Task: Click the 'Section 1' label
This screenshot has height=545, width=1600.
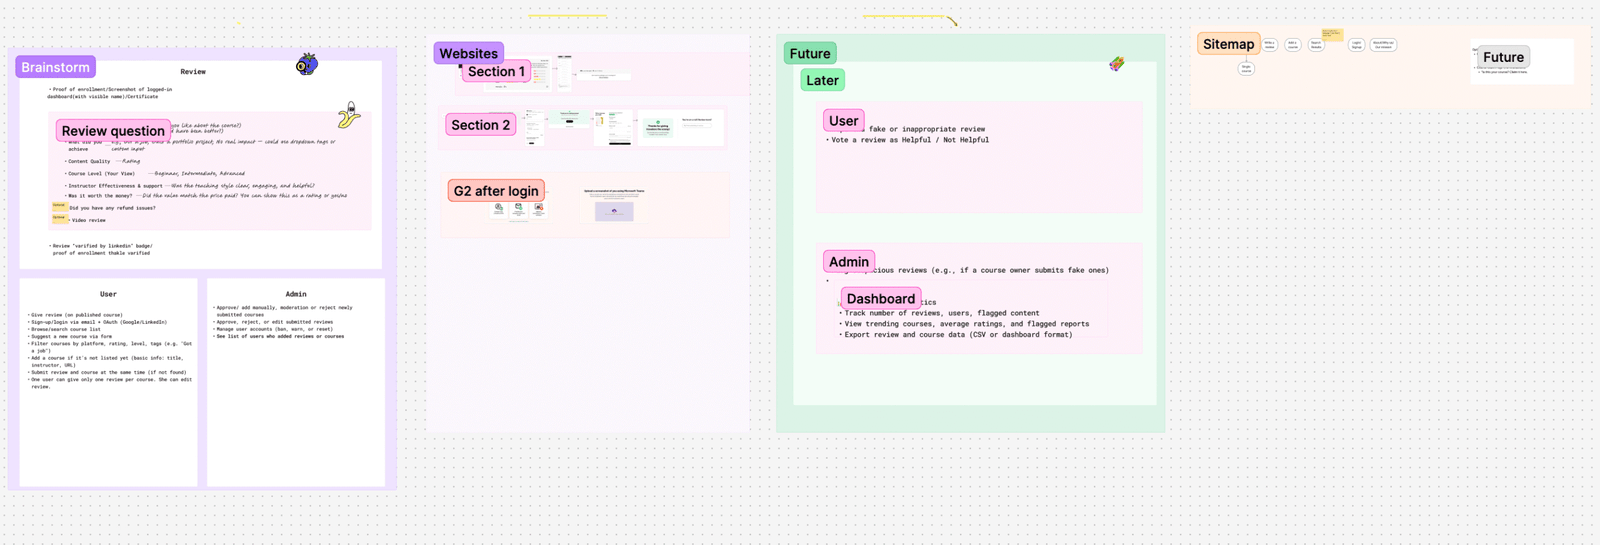Action: (496, 72)
